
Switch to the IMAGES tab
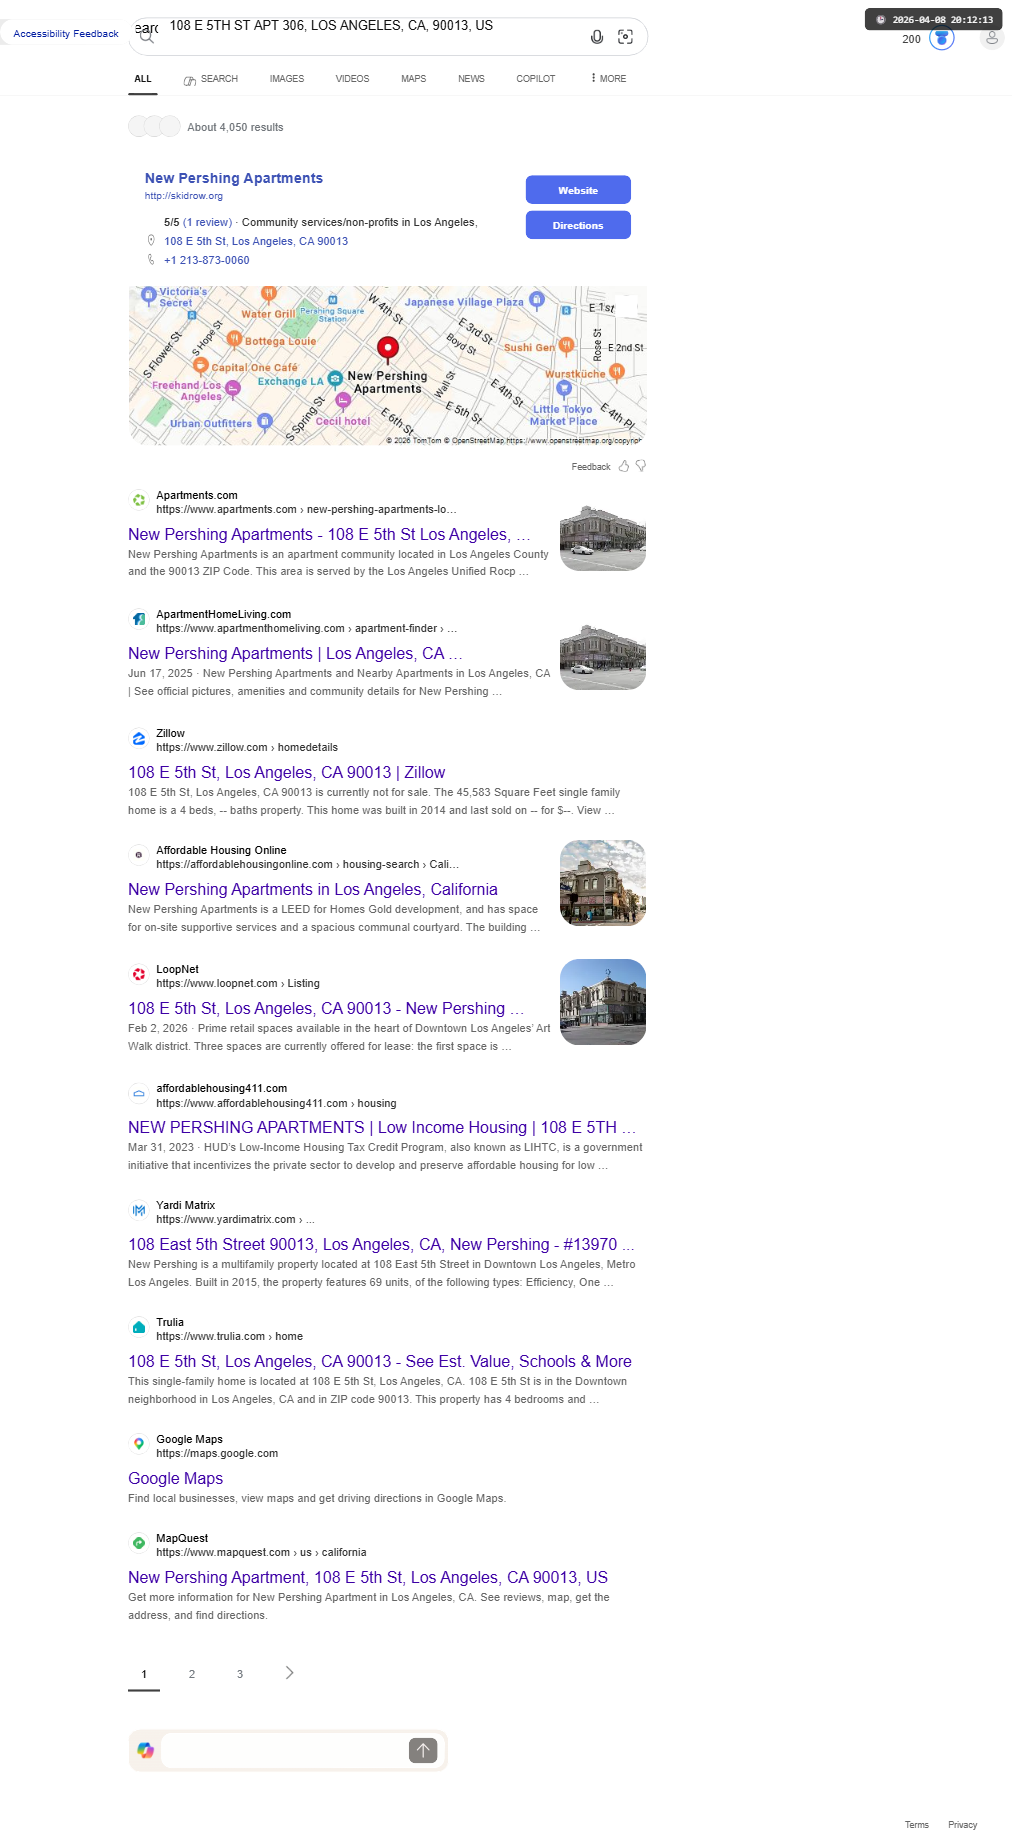(x=287, y=79)
